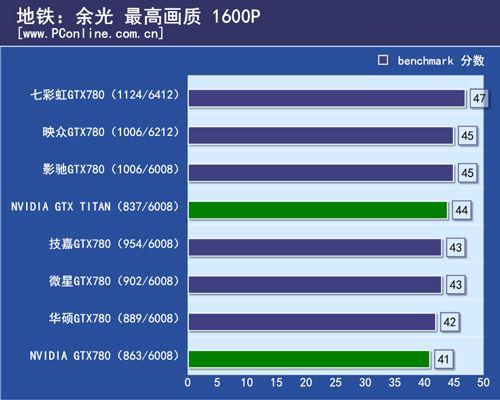Click the x-axis tick label 10
This screenshot has width=500, height=400.
click(247, 382)
